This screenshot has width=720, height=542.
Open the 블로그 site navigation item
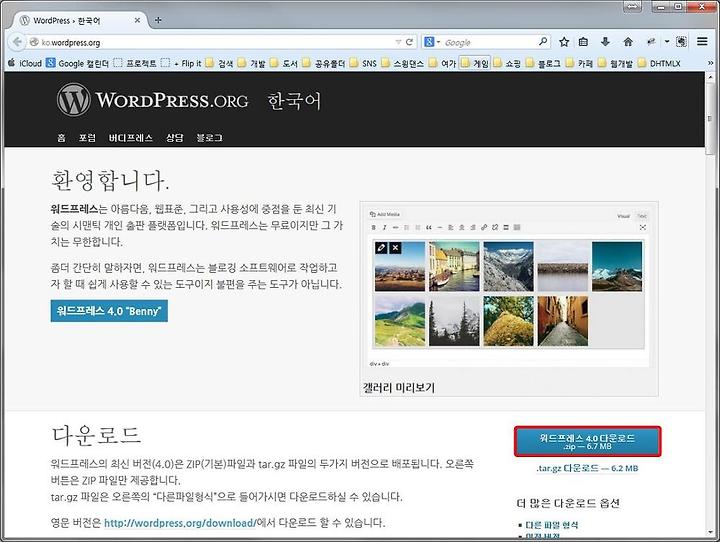tap(209, 138)
